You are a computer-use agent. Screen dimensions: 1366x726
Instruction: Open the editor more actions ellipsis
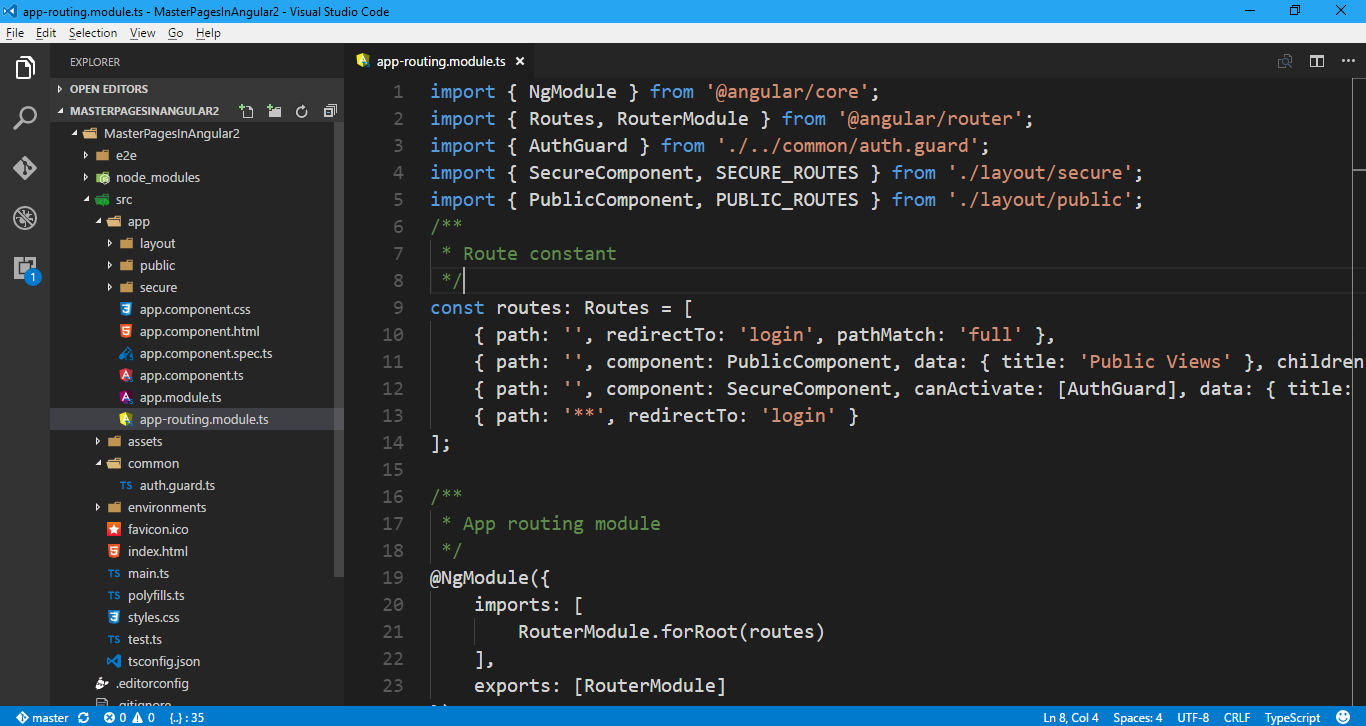coord(1346,61)
